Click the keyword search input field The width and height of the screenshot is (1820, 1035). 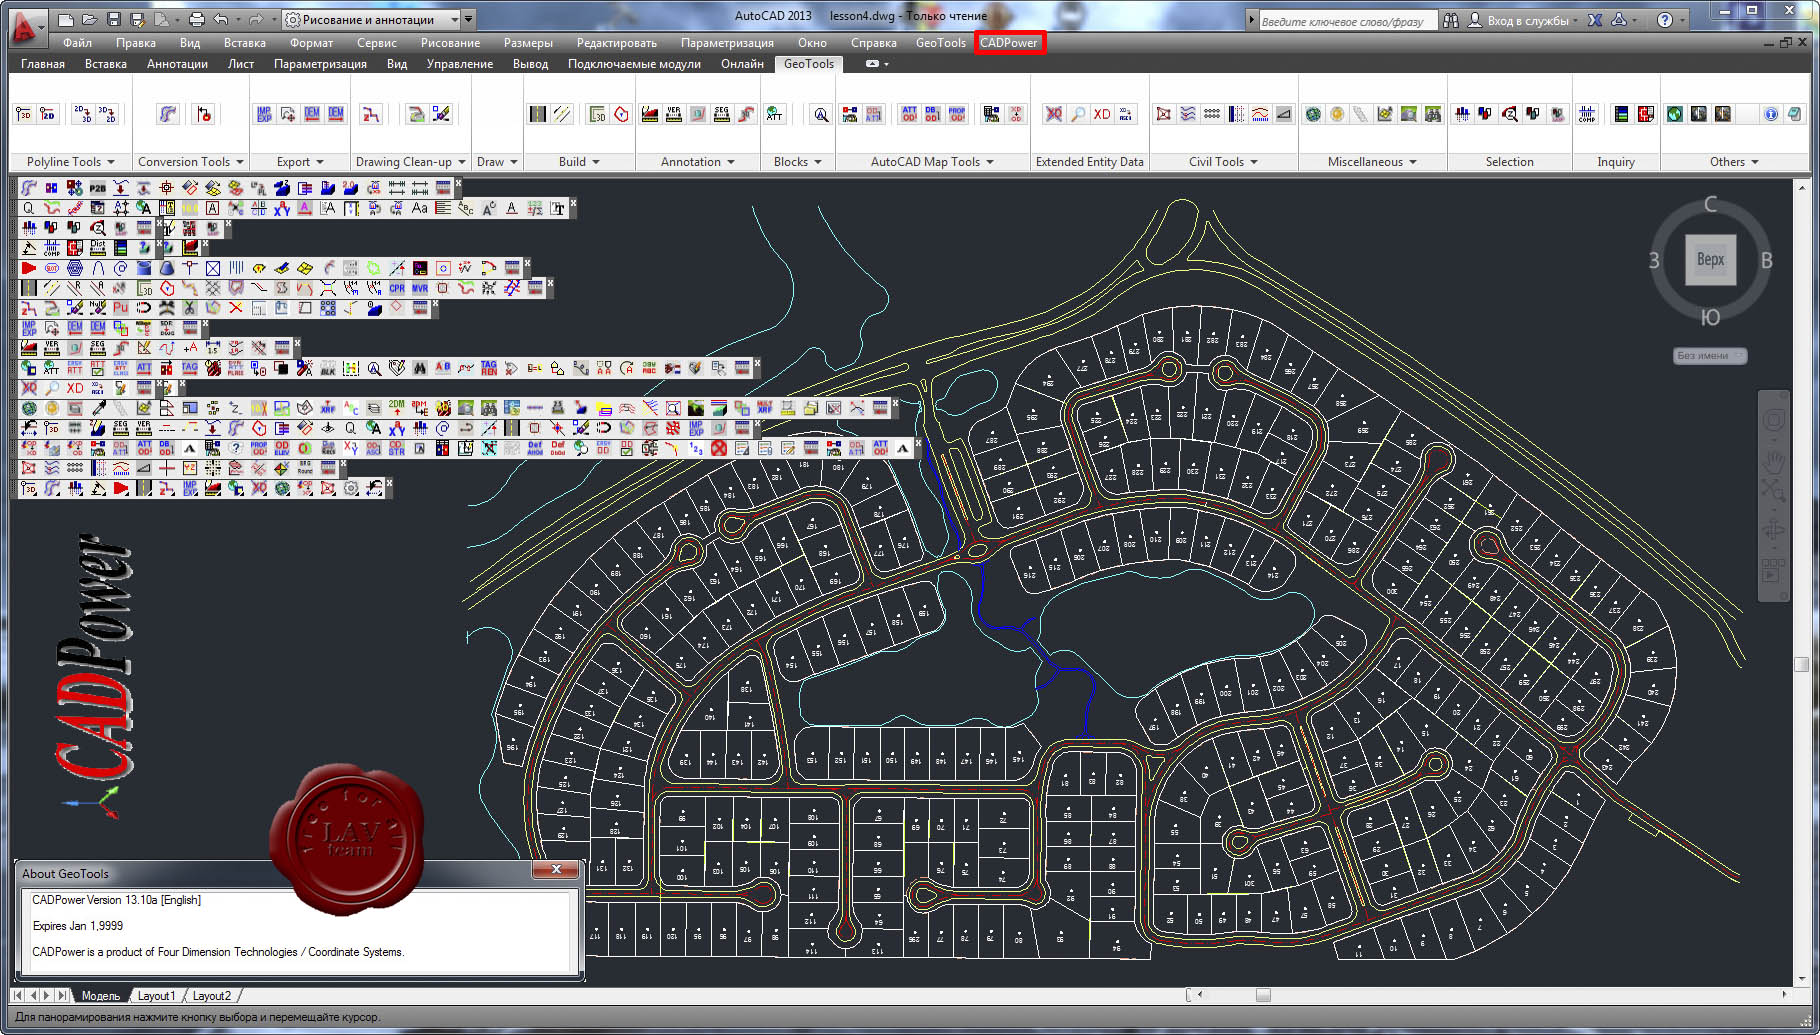point(1346,20)
